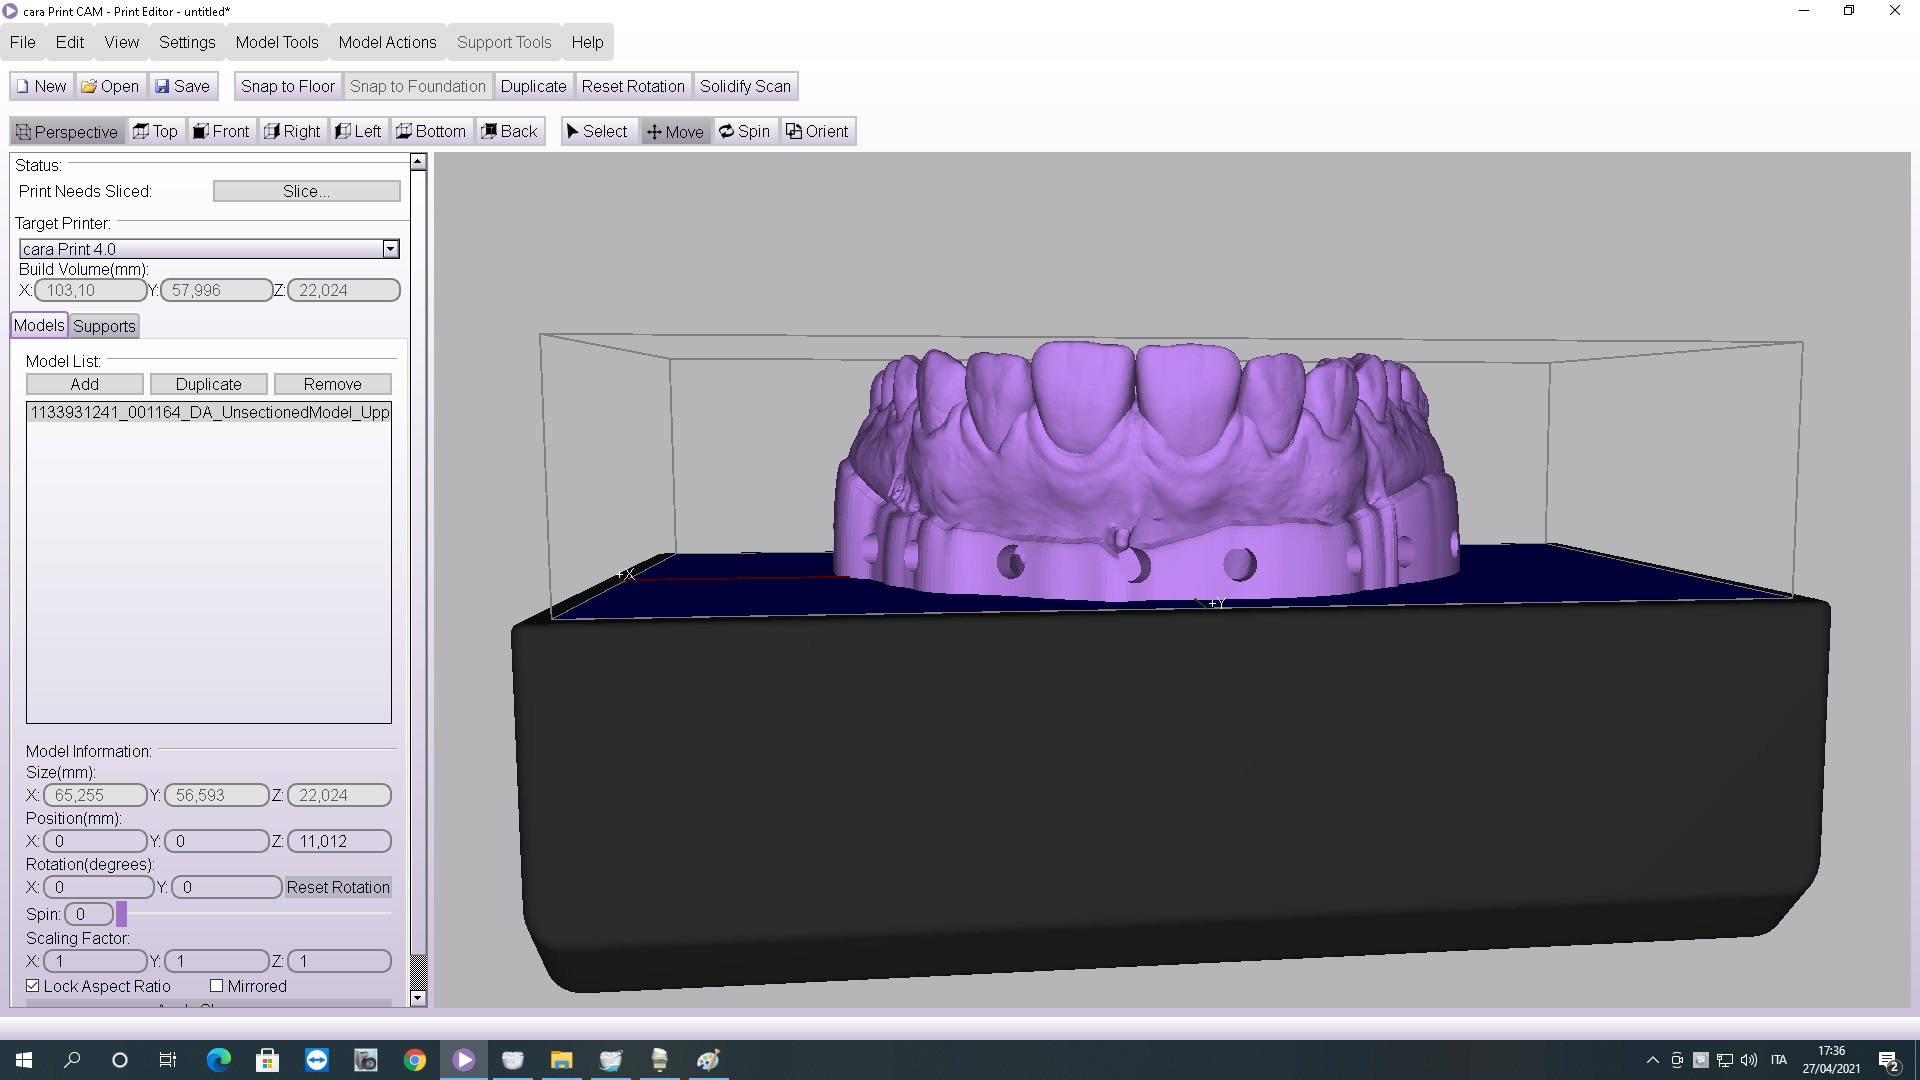Switch to Top view

pyautogui.click(x=155, y=131)
